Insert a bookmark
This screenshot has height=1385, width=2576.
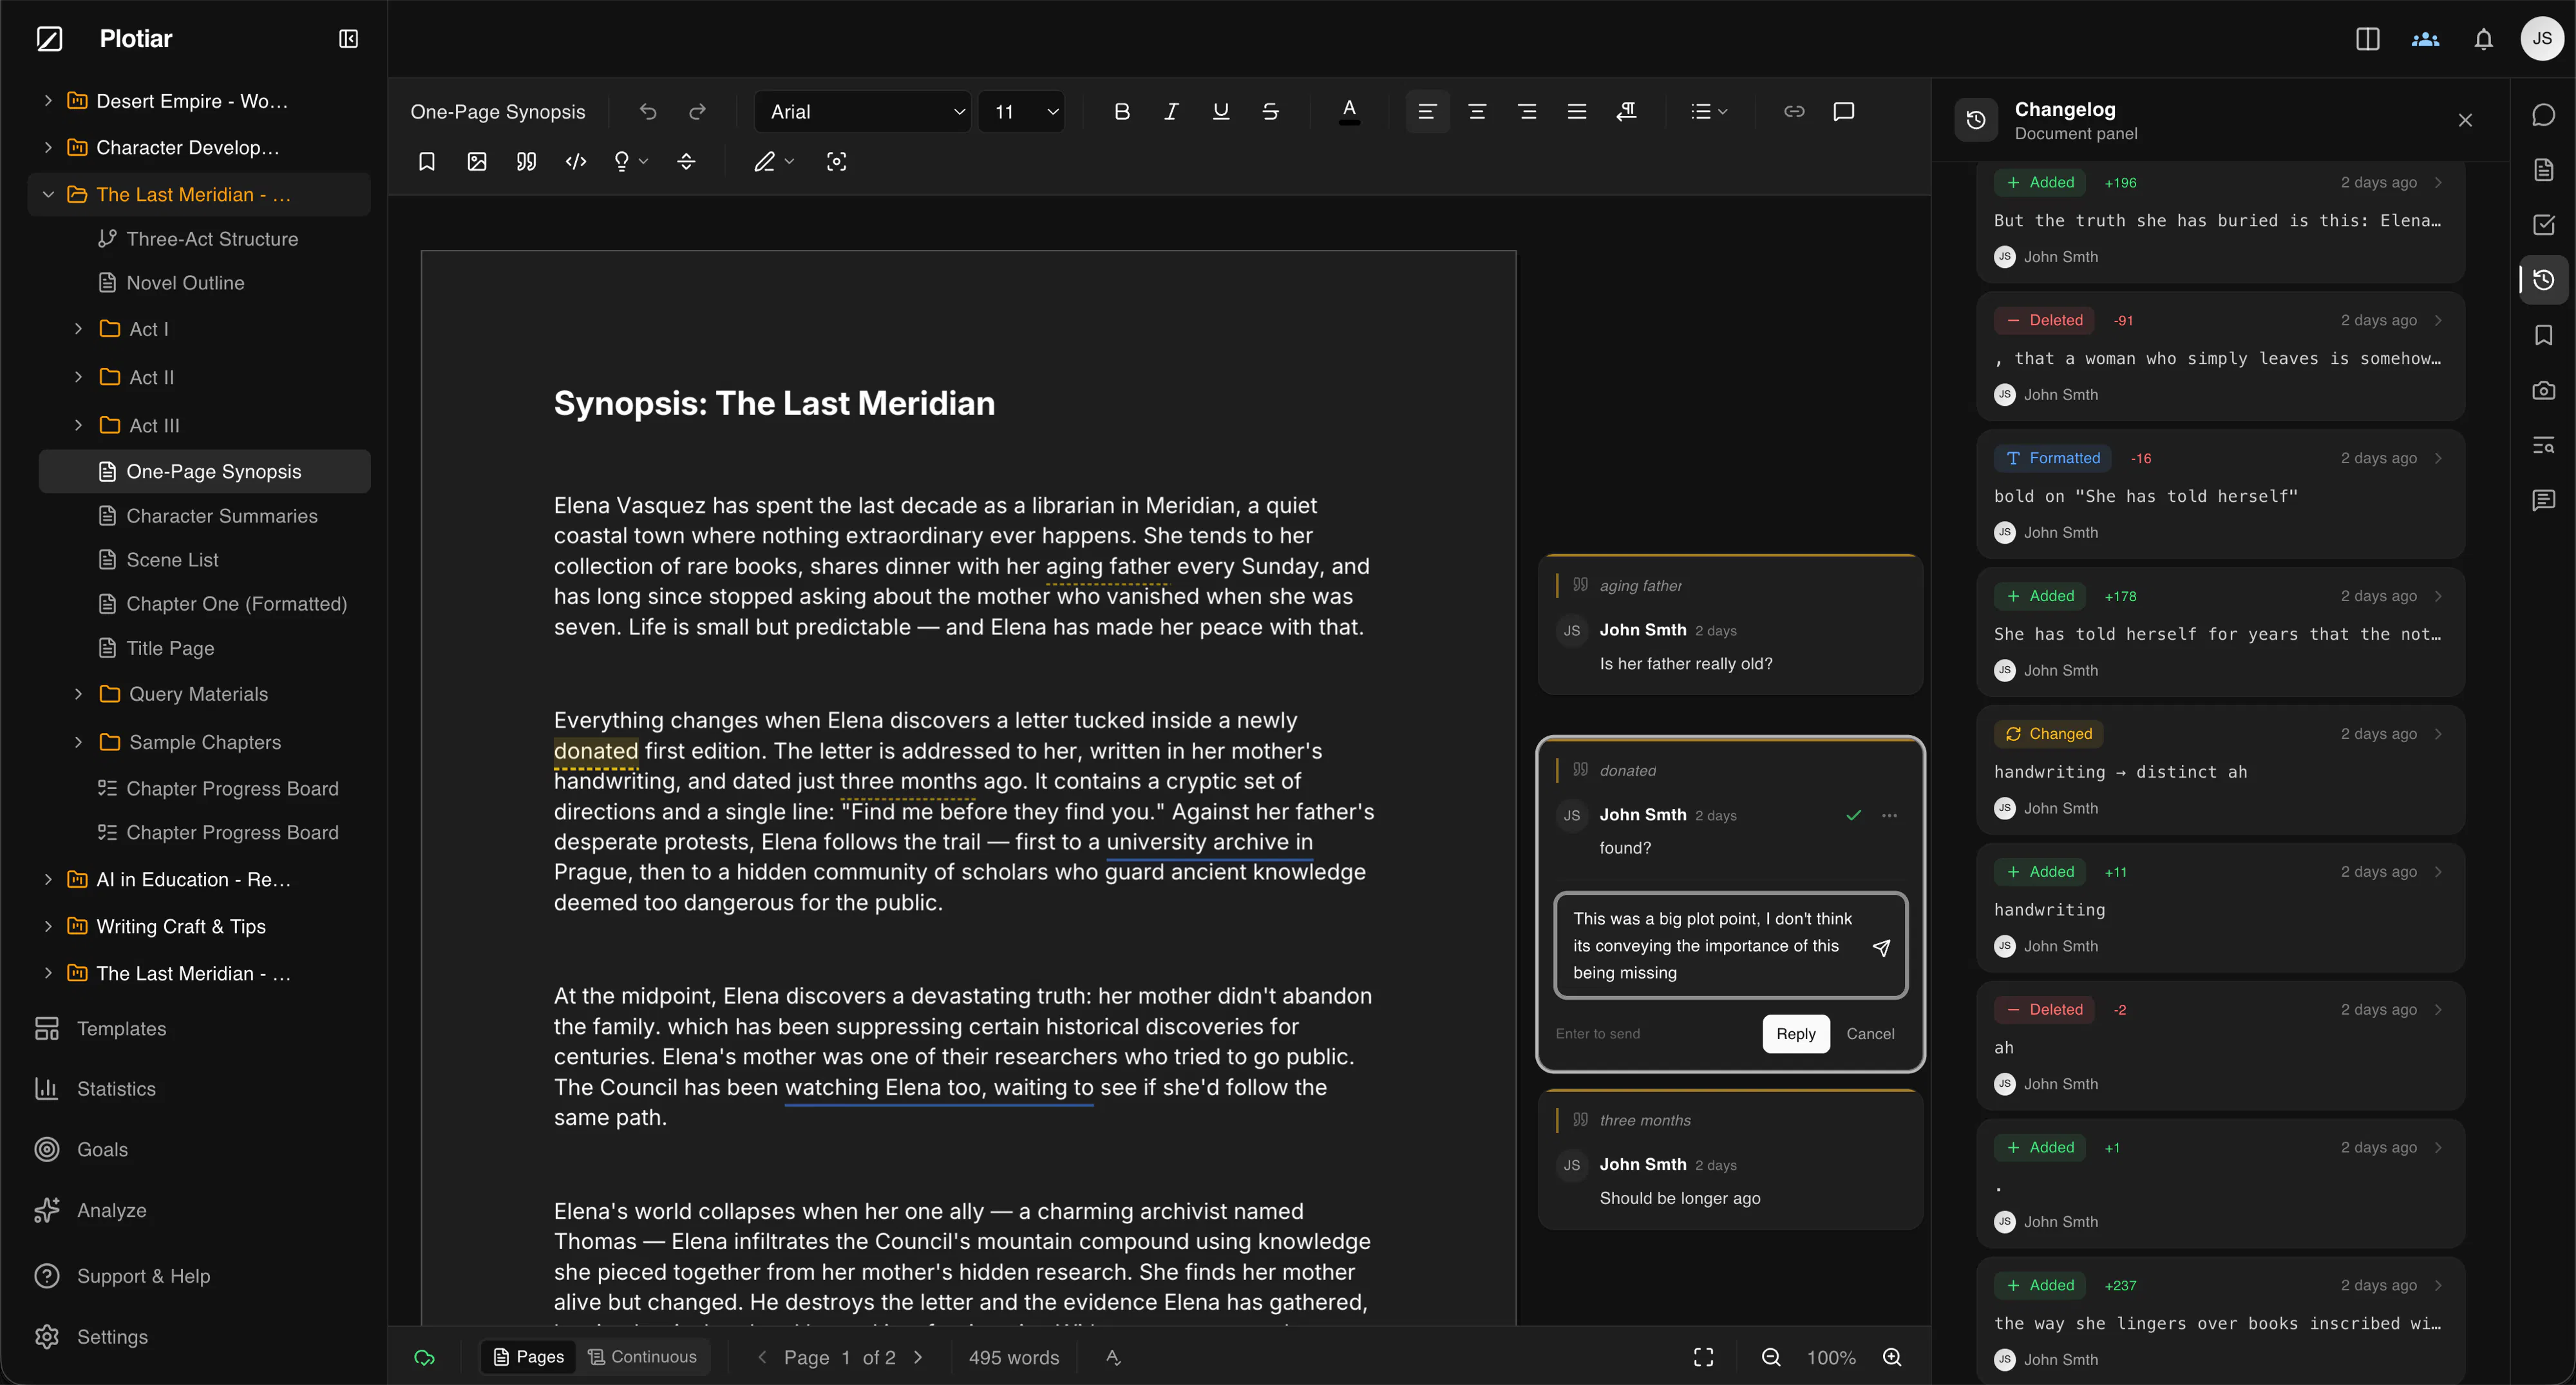tap(427, 162)
